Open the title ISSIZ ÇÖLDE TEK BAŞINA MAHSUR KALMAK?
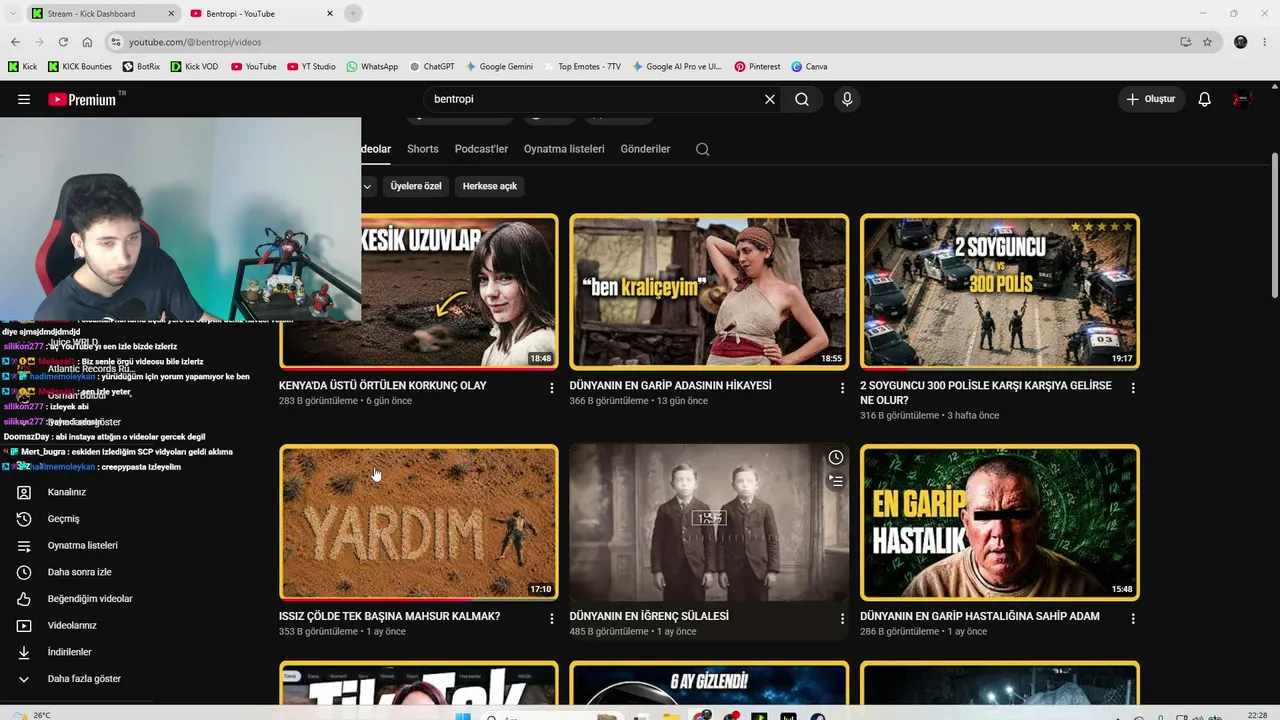1280x720 pixels. (389, 617)
